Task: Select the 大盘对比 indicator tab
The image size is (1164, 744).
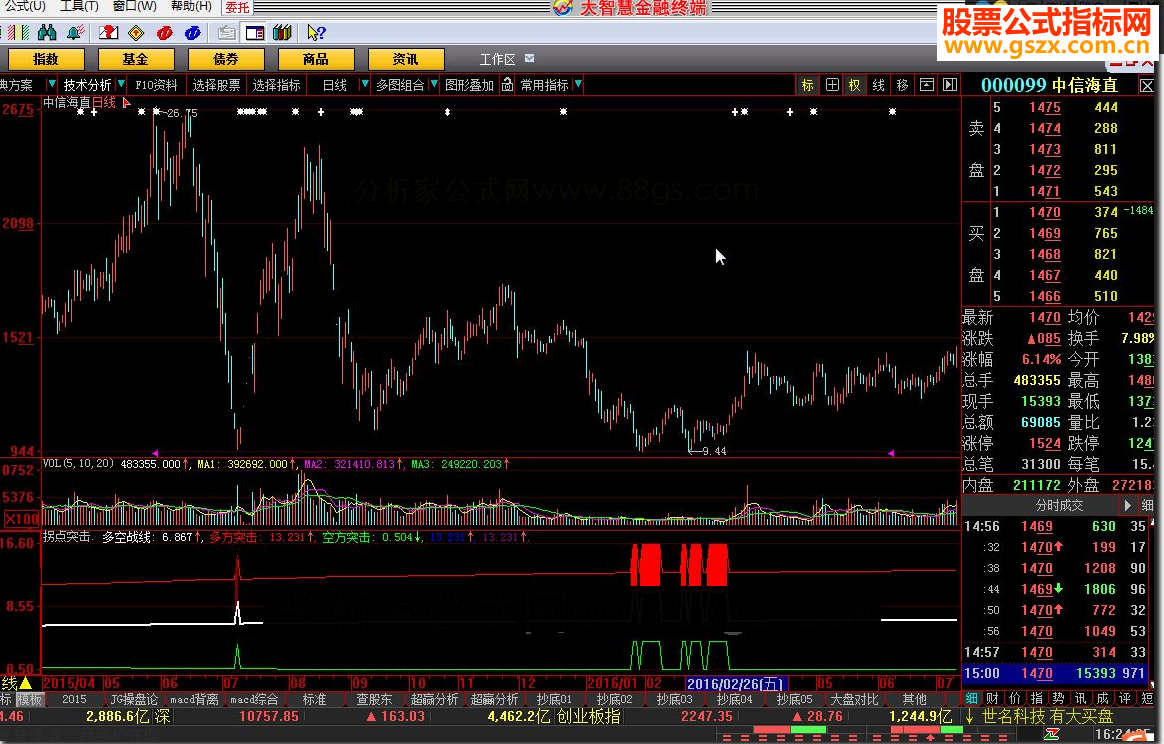Action: (x=854, y=699)
